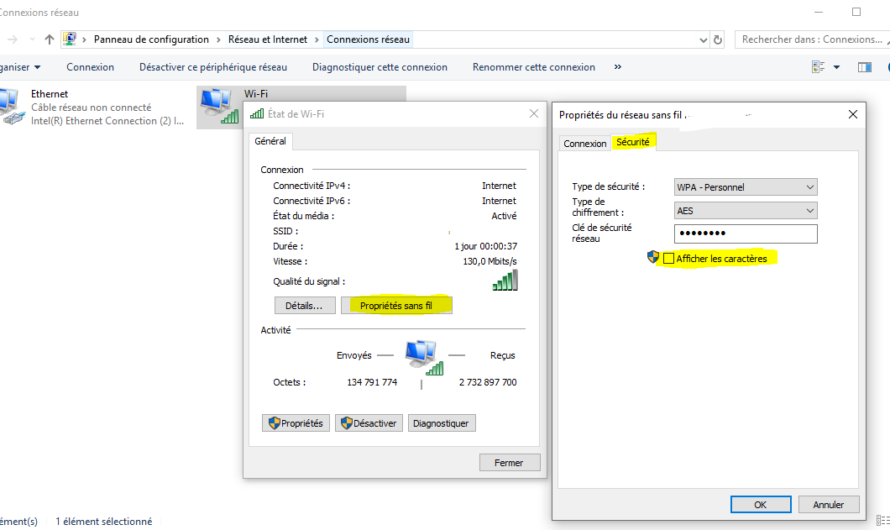890x530 pixels.
Task: Open the Organiser menu dropdown
Action: (20, 67)
